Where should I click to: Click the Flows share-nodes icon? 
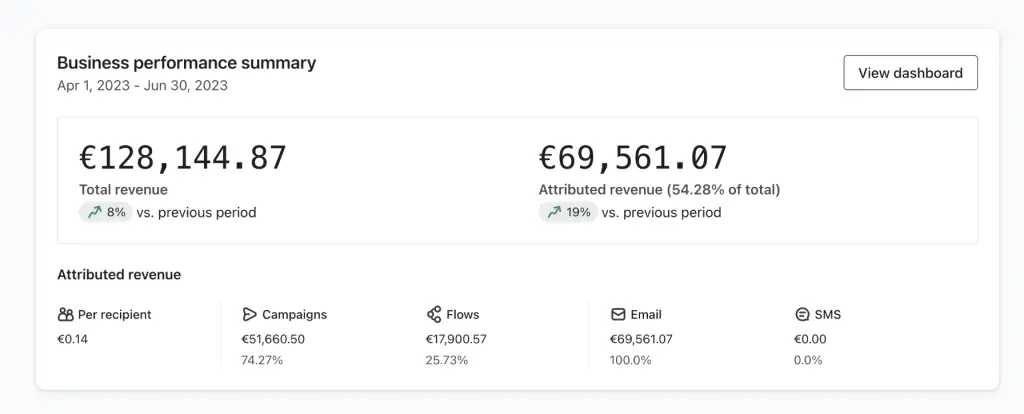434,315
